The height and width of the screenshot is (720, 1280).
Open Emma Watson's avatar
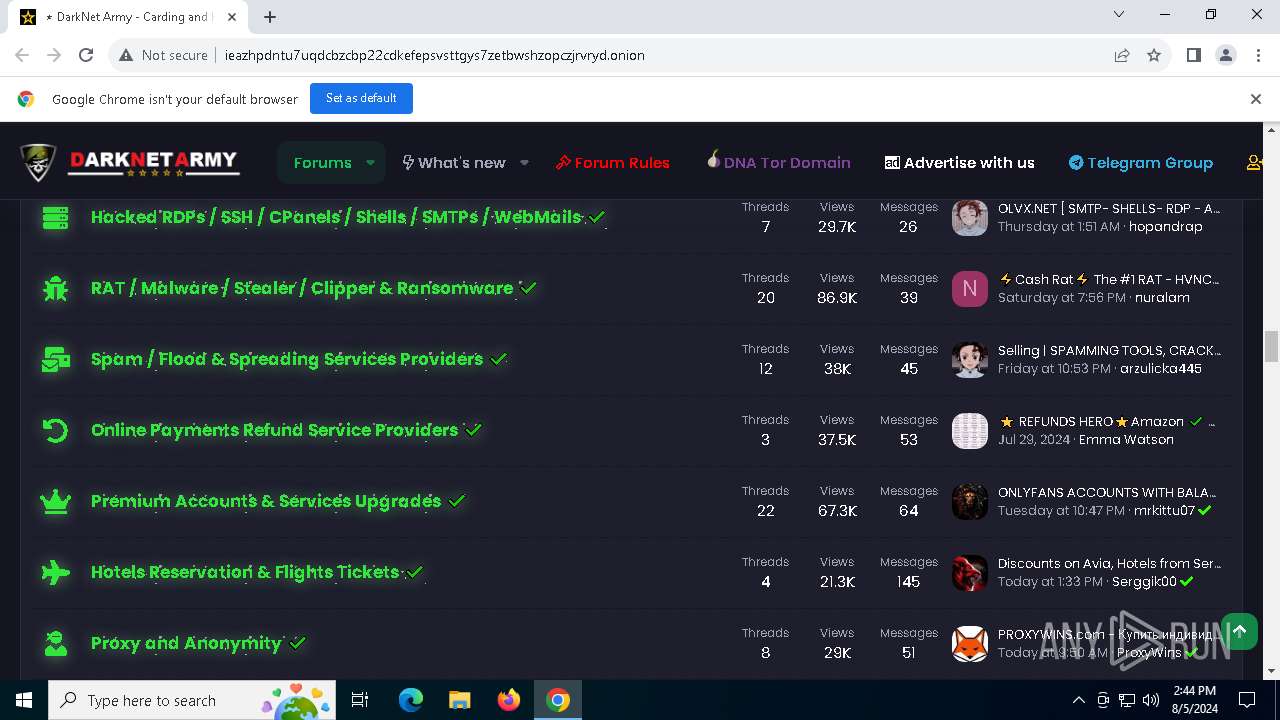tap(969, 430)
